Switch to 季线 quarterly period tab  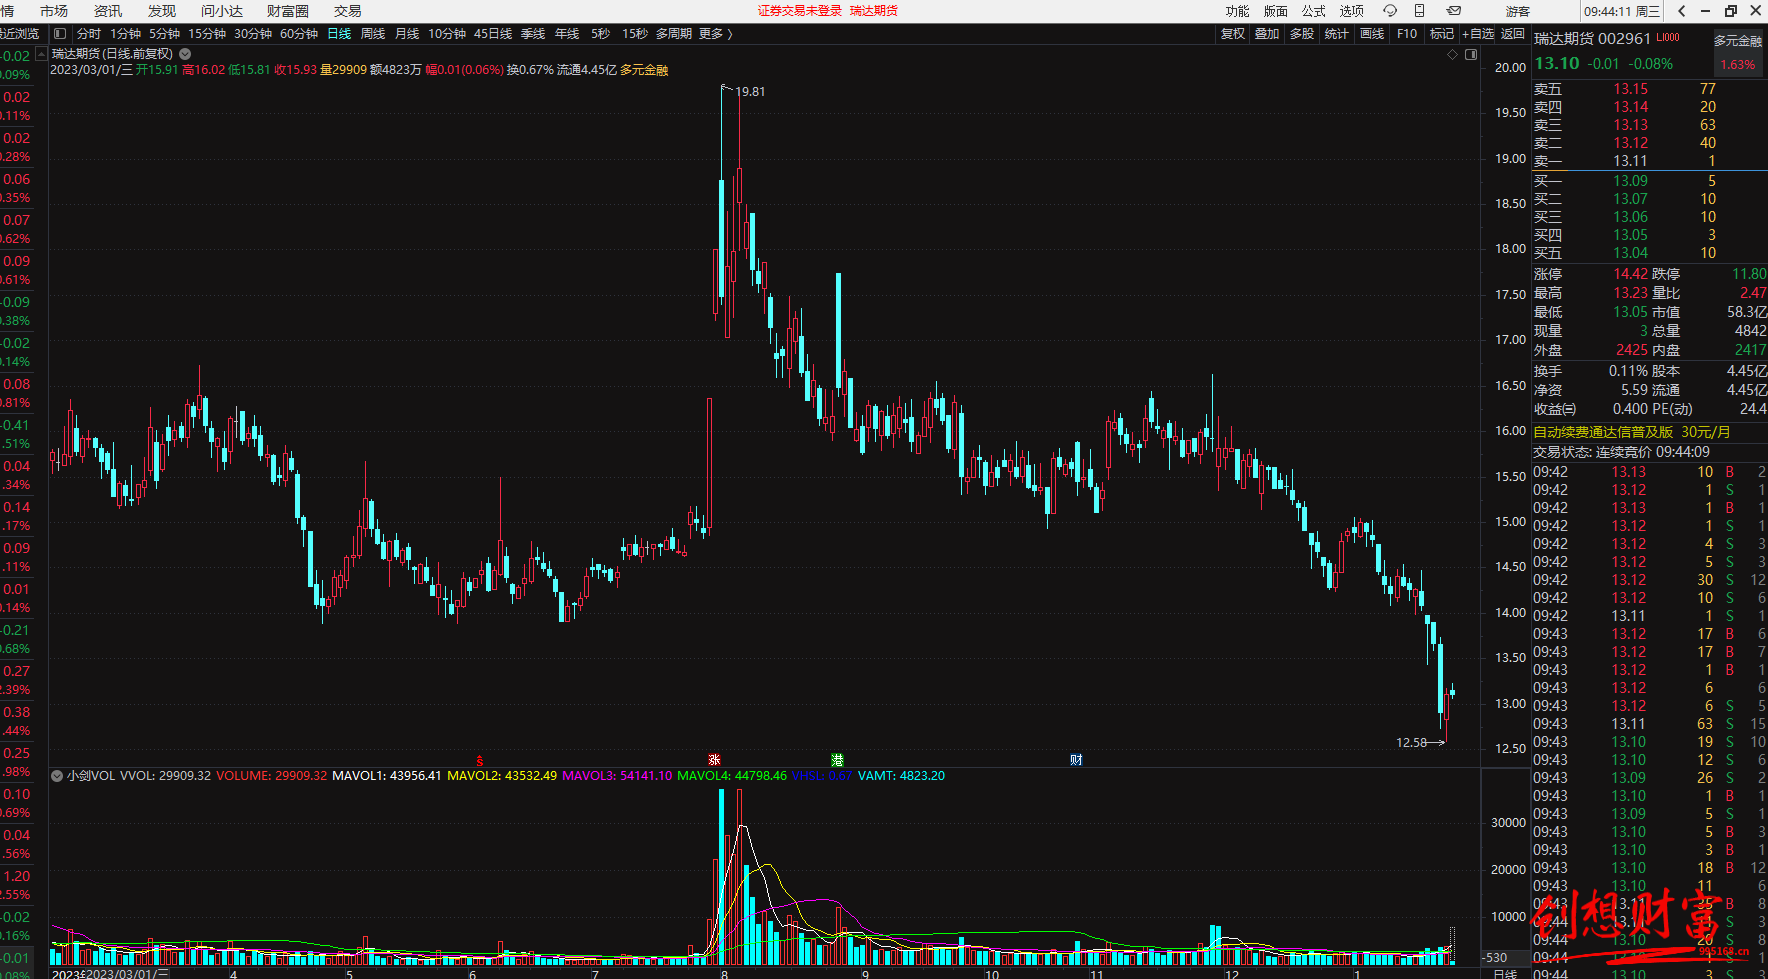[533, 34]
